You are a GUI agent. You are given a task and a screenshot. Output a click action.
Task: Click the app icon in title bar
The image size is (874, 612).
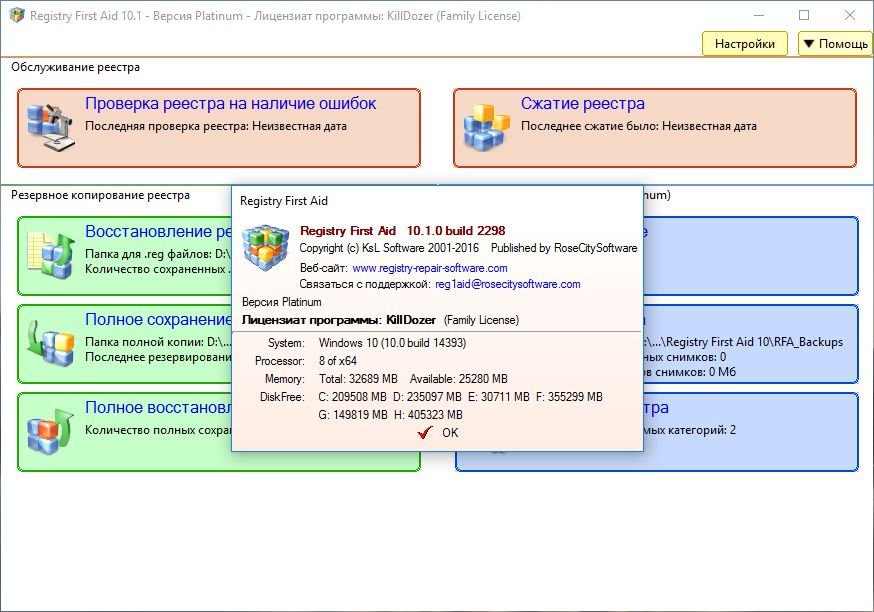tap(17, 16)
